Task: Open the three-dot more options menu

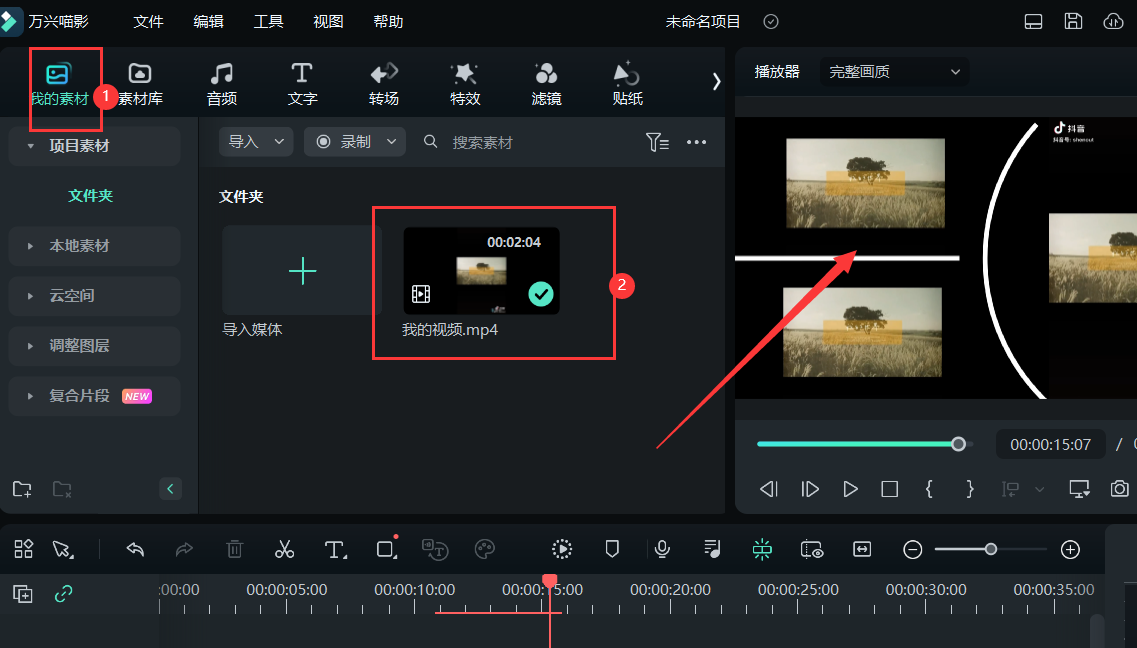Action: click(696, 142)
